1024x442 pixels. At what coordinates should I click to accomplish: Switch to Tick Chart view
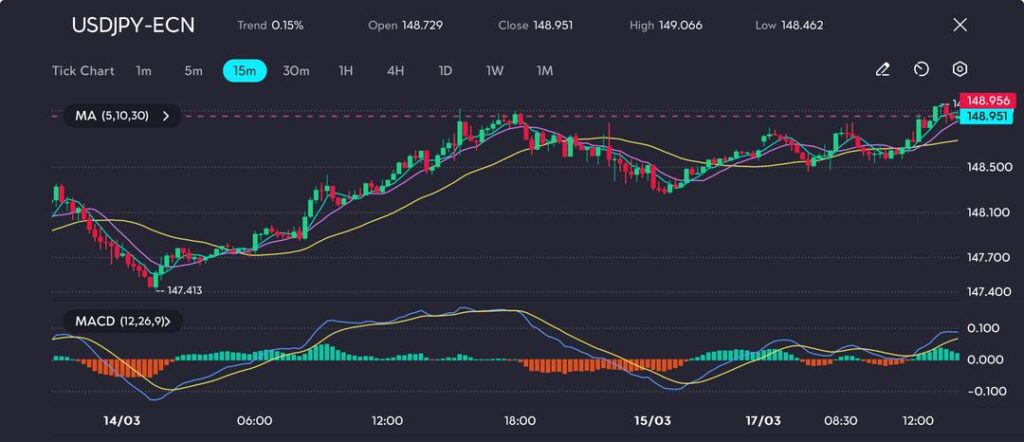[x=83, y=71]
